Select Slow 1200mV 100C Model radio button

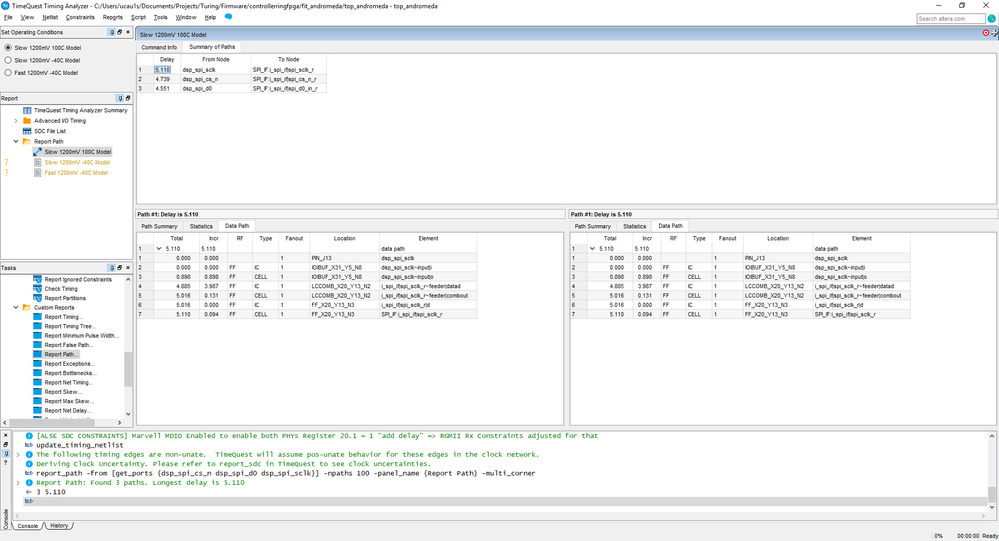pos(9,47)
